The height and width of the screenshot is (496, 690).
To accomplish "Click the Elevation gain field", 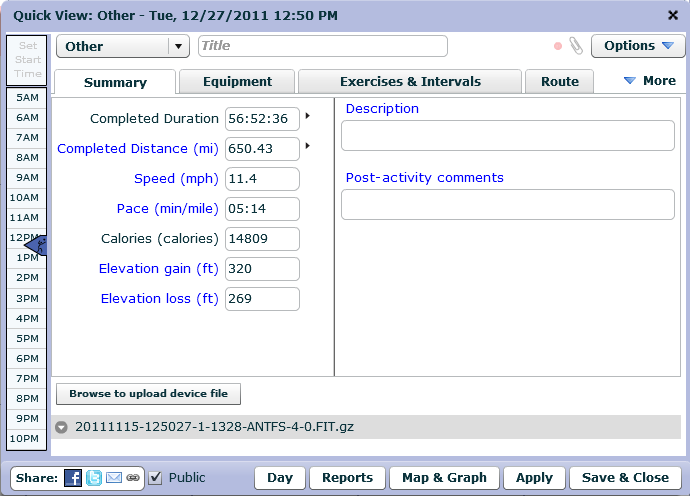I will click(262, 268).
